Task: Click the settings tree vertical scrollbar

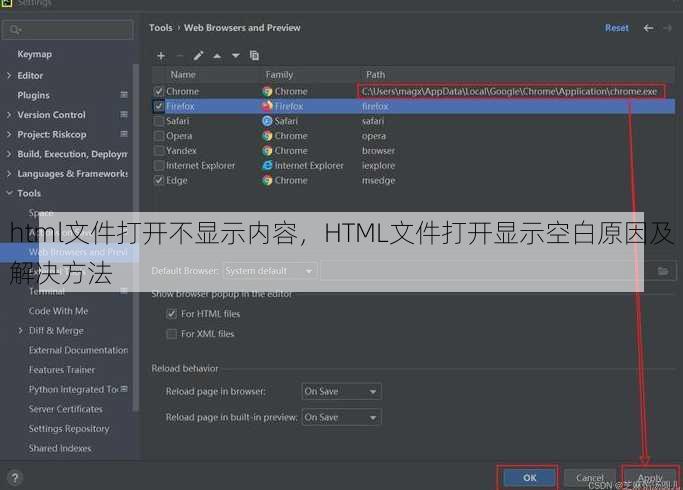Action: [x=135, y=237]
